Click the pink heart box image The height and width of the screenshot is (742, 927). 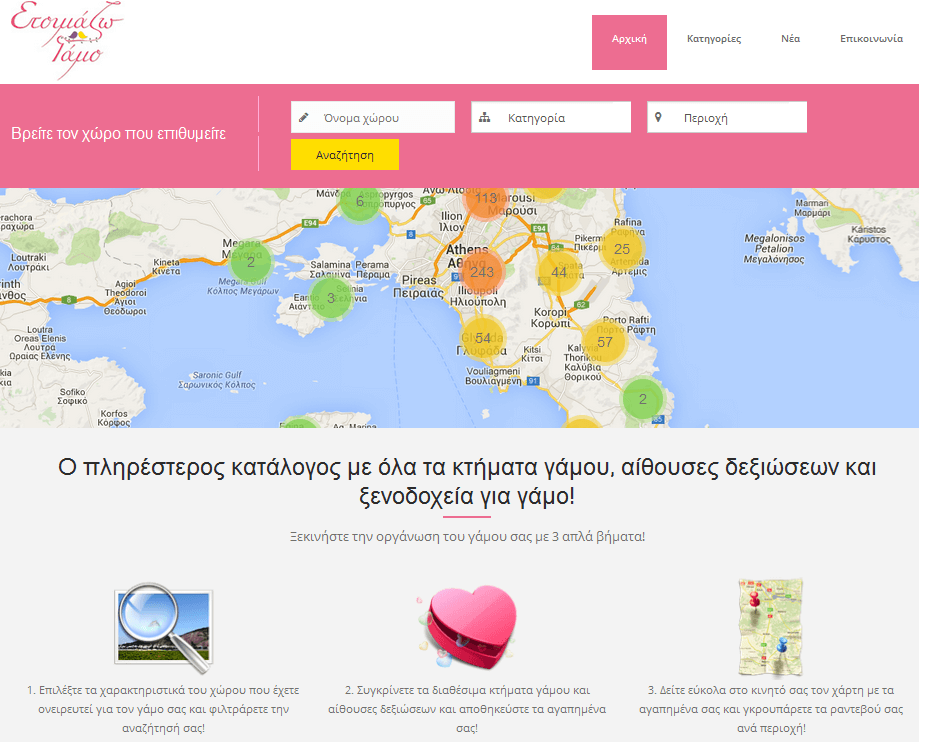click(x=468, y=627)
